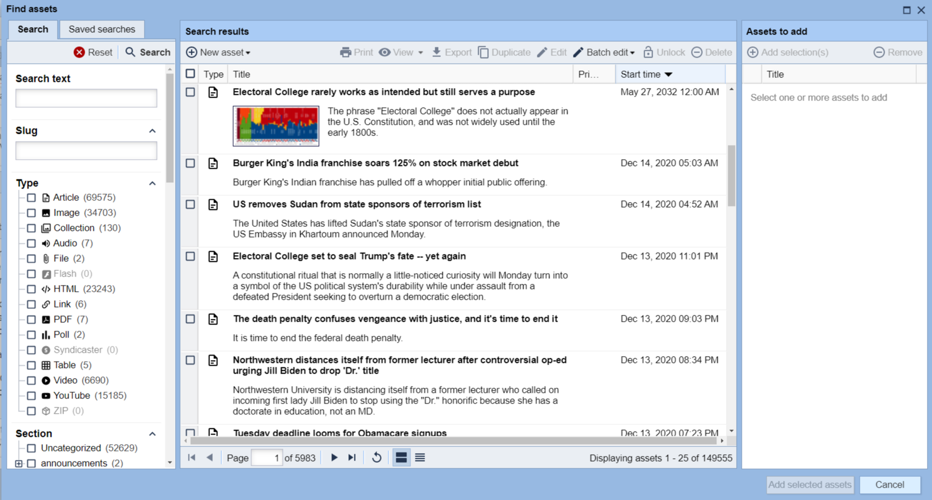
Task: Select the Burger King article checkbox
Action: point(191,163)
